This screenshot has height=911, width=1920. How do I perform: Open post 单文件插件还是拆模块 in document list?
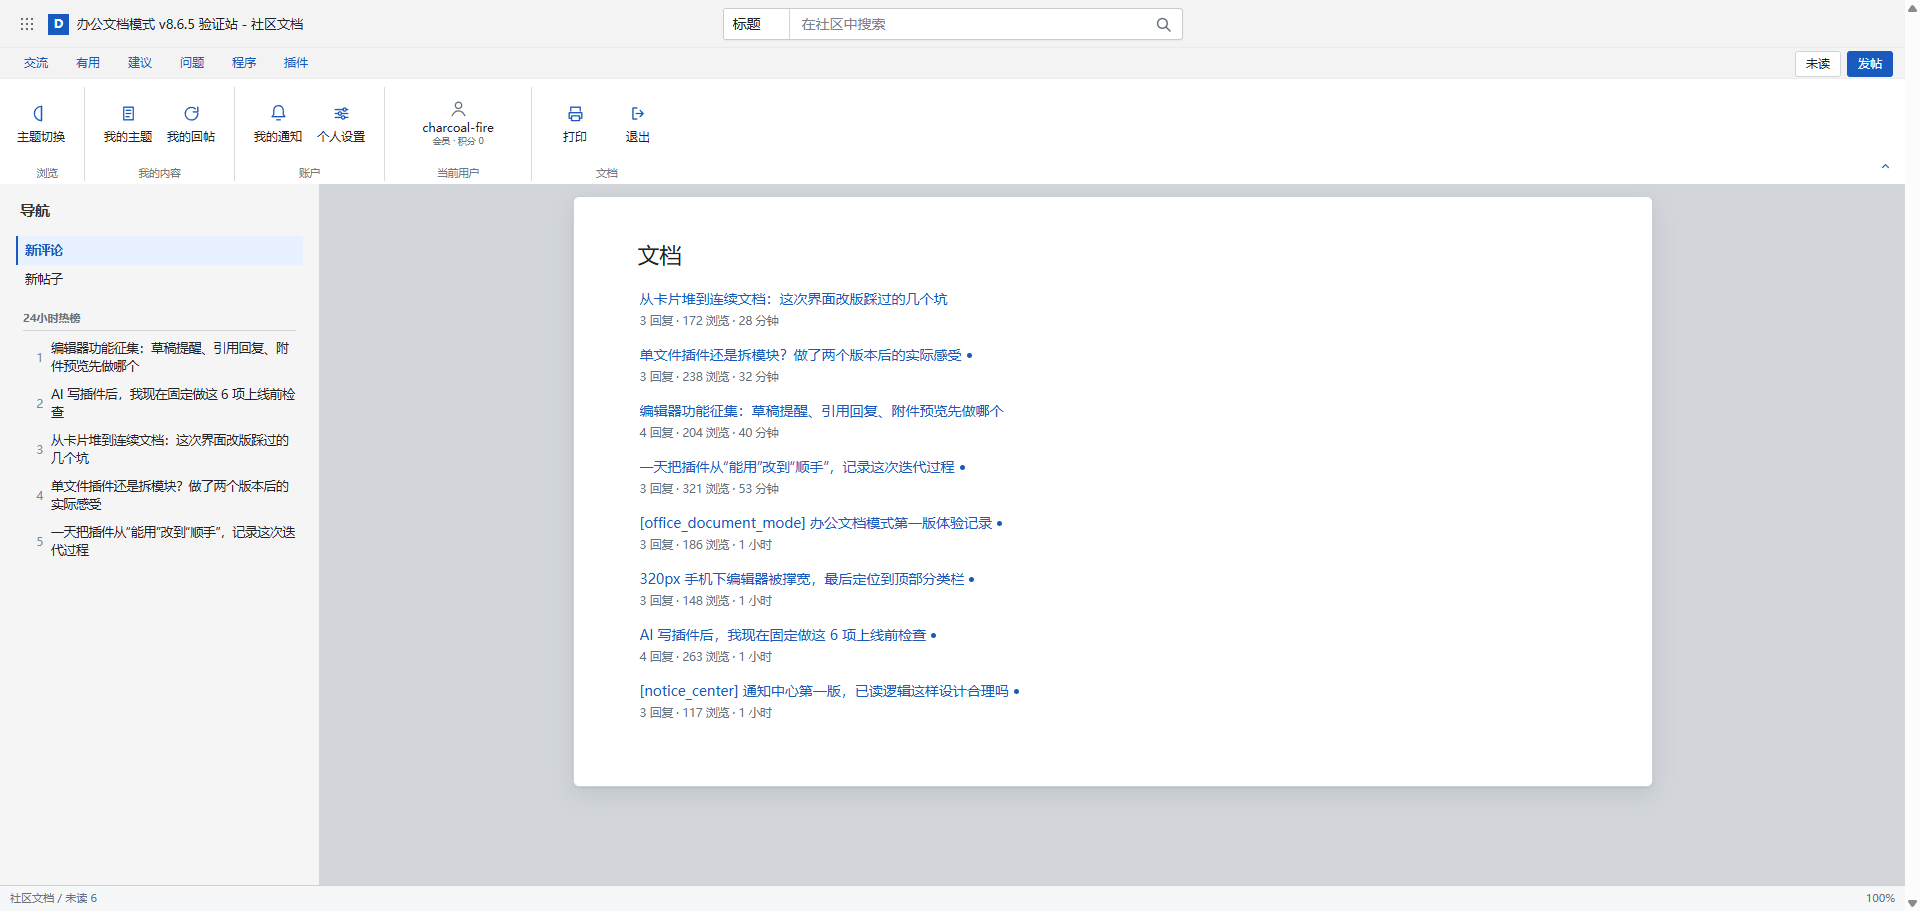(x=800, y=355)
